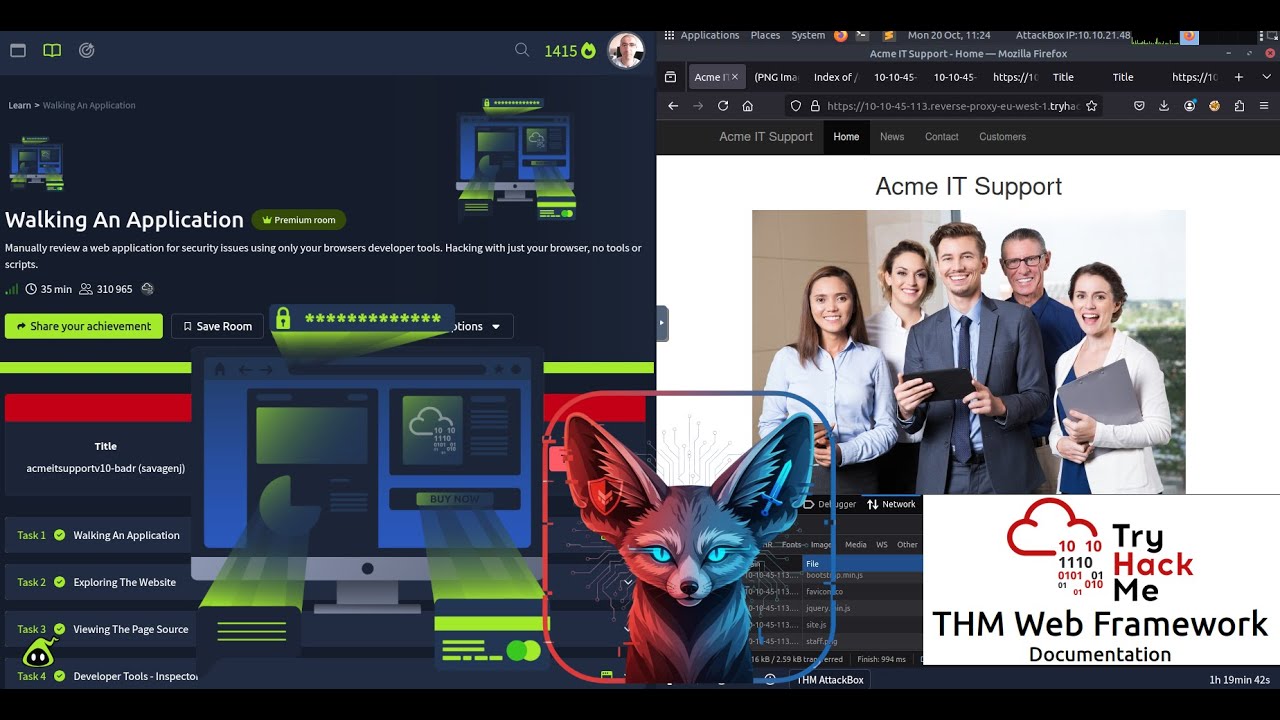The image size is (1280, 720).
Task: Go back in Firefox
Action: 673,106
